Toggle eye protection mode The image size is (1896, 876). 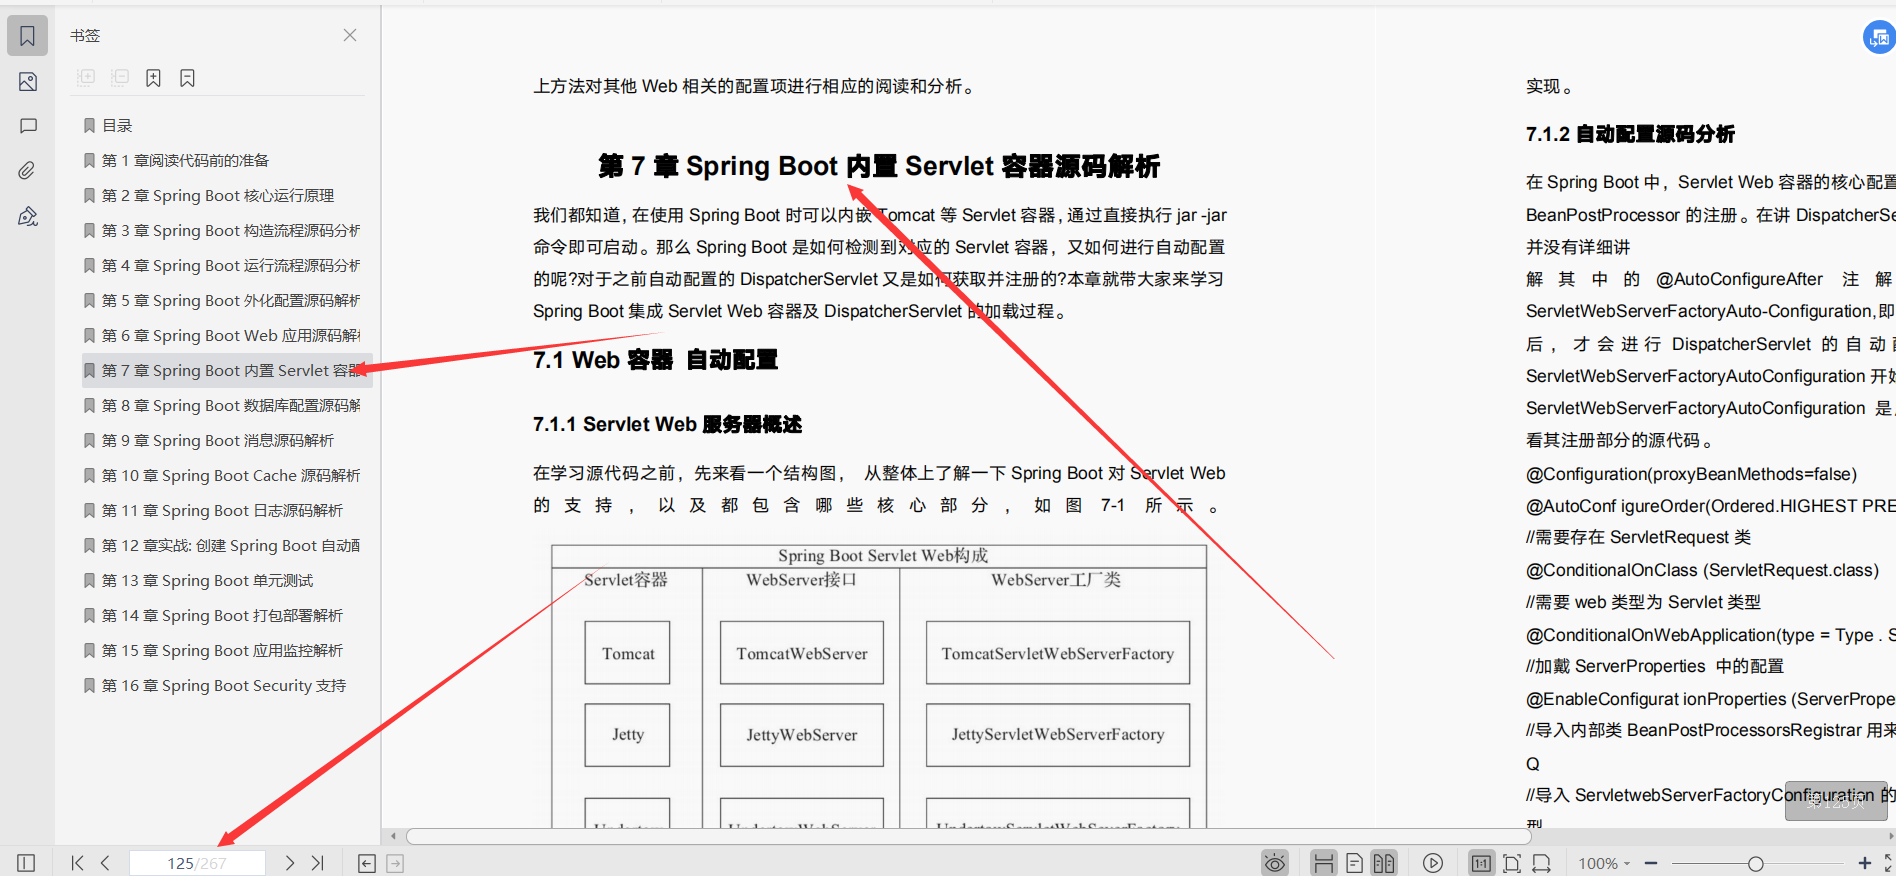tap(1274, 863)
